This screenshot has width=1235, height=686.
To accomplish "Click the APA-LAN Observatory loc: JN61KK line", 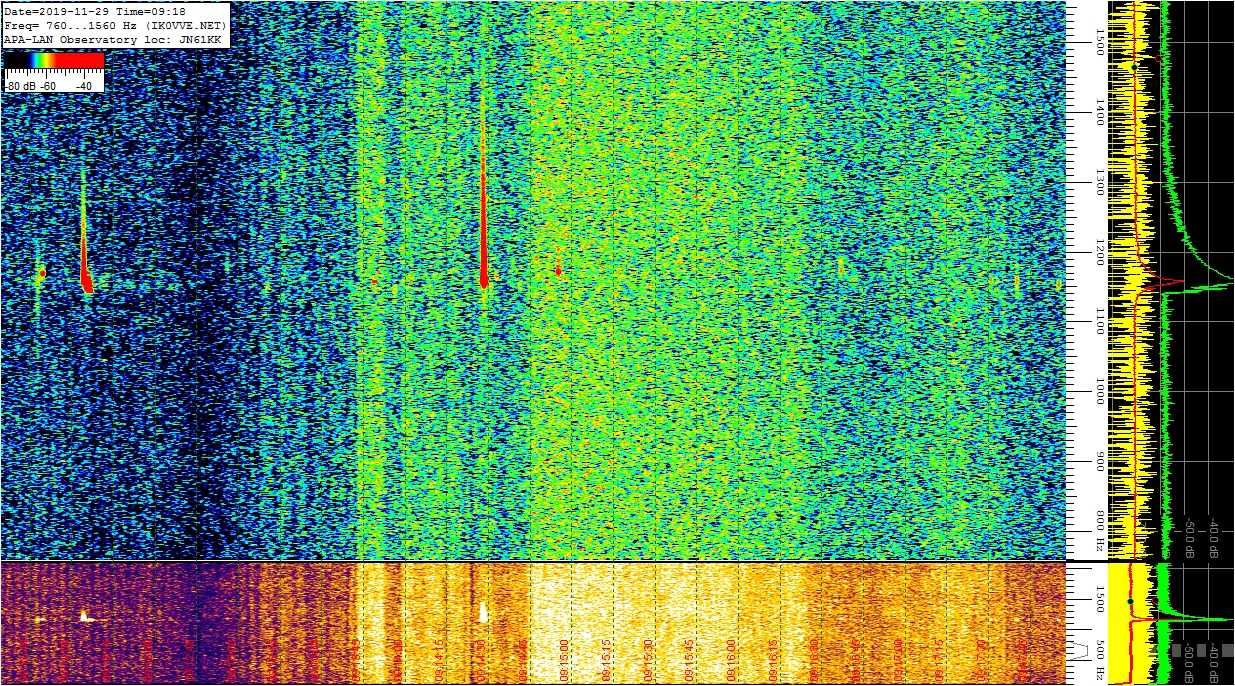I will tap(112, 38).
